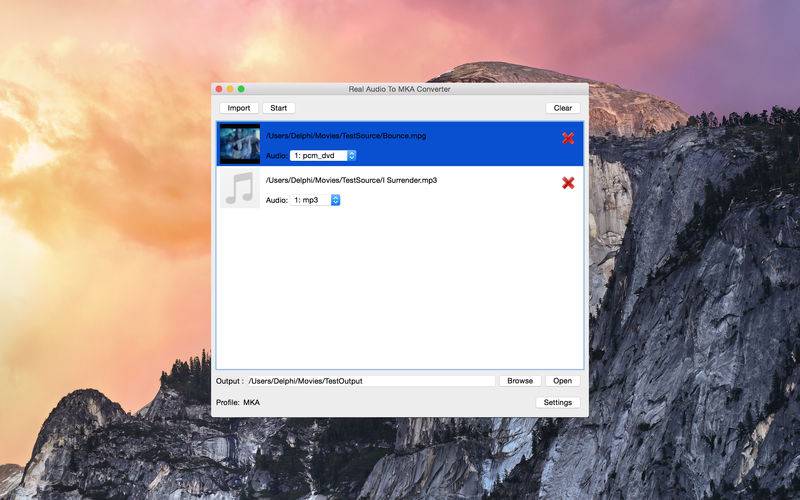Start the conversion

point(279,108)
